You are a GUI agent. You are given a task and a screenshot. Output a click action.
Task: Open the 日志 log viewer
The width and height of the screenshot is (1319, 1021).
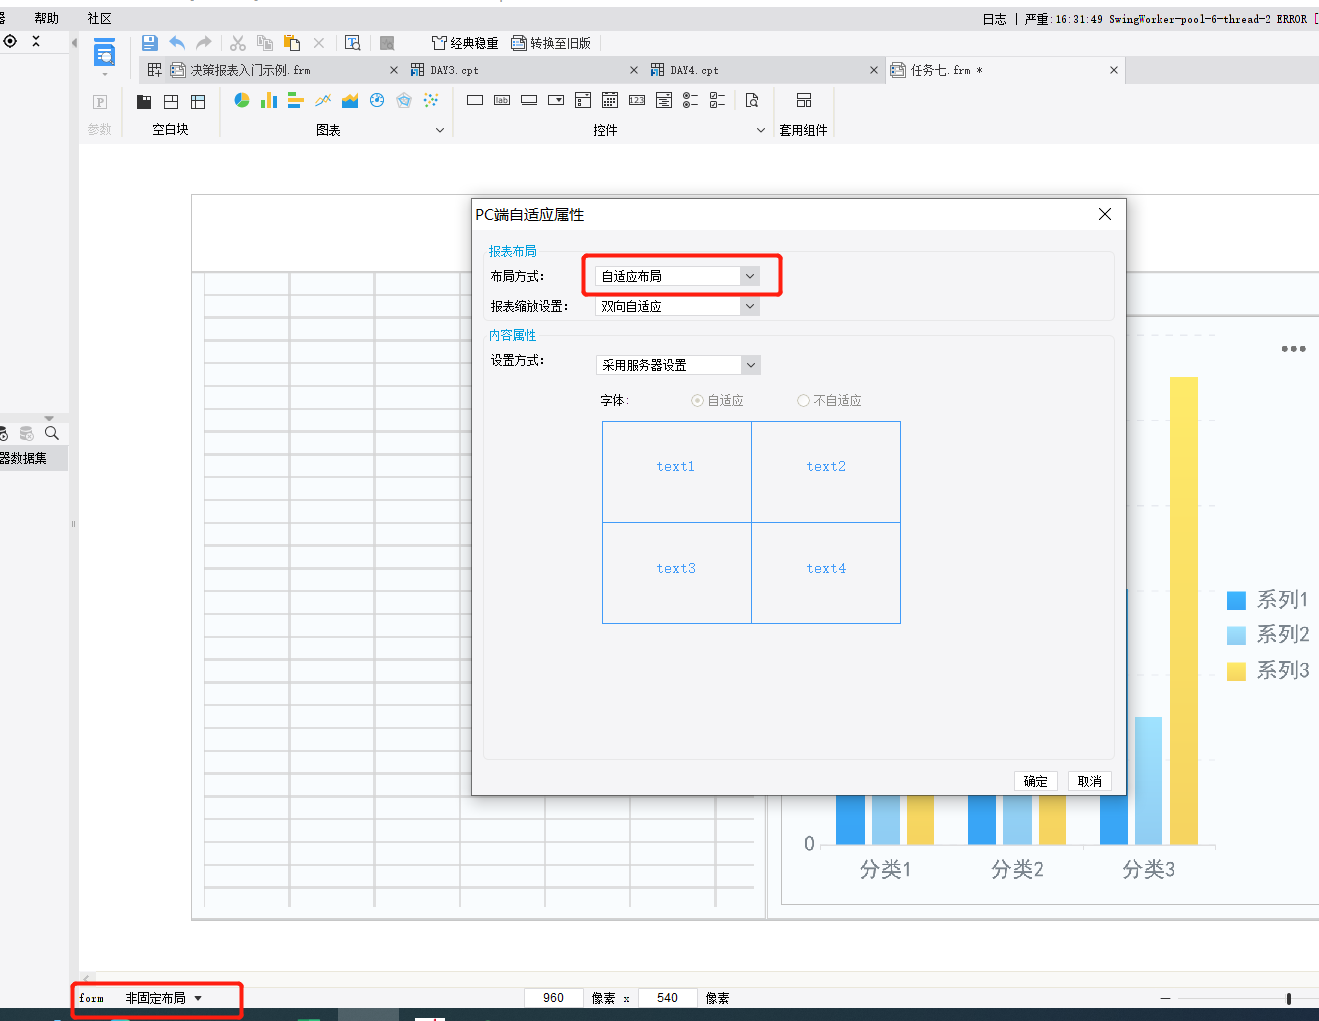point(994,19)
